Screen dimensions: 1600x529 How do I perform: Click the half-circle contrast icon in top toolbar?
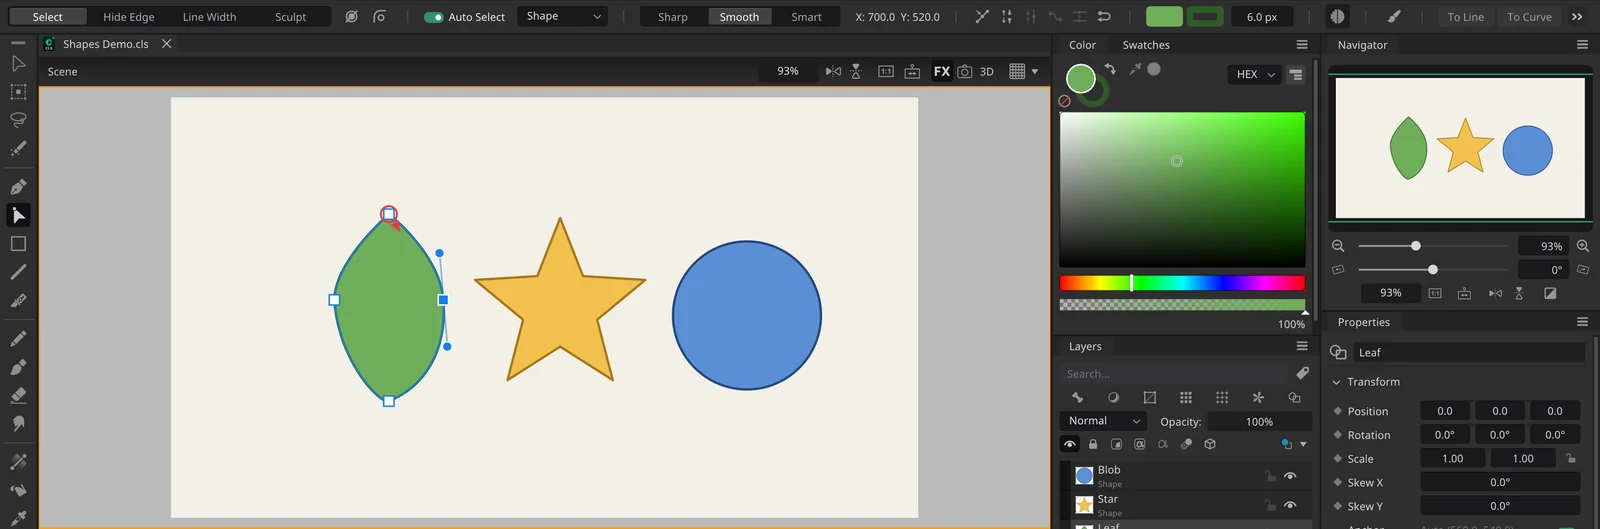pyautogui.click(x=1337, y=17)
